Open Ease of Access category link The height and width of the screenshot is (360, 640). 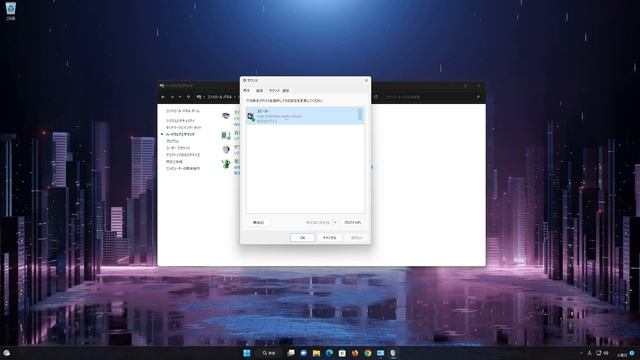[183, 168]
